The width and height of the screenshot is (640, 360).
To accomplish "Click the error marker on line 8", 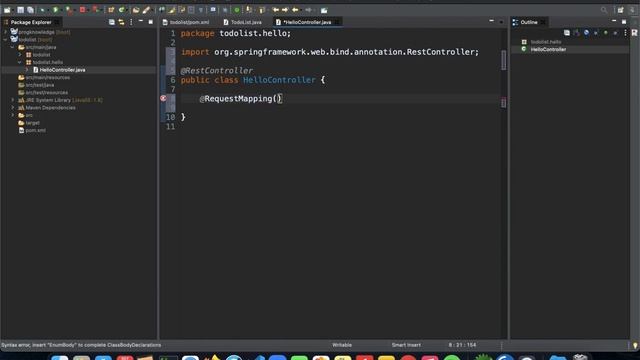I will 163,98.
